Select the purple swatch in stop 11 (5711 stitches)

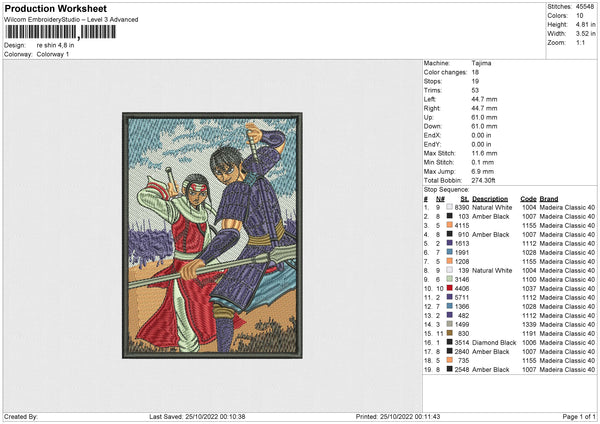pos(450,297)
